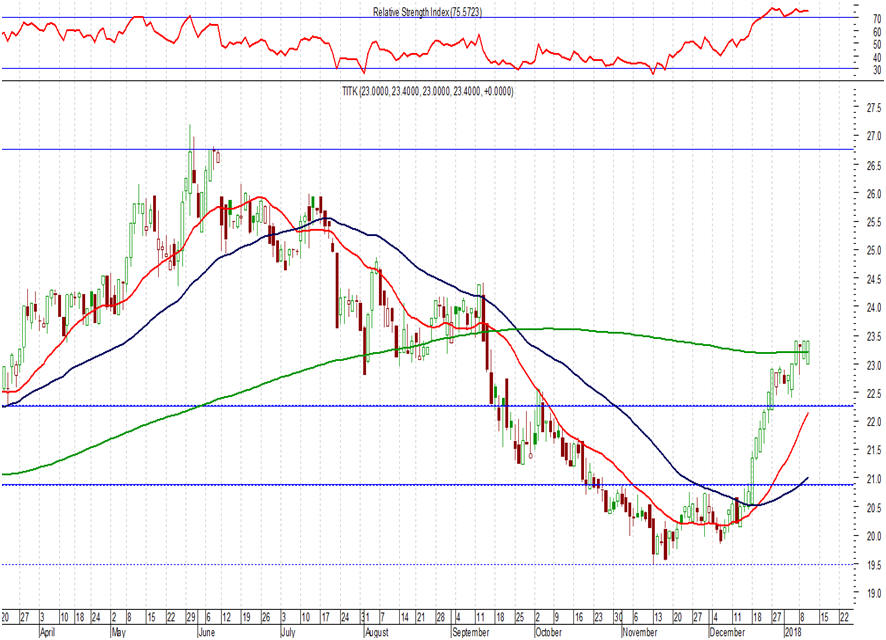886x640 pixels.
Task: Select the 25.5 price axis label
Action: click(x=874, y=223)
